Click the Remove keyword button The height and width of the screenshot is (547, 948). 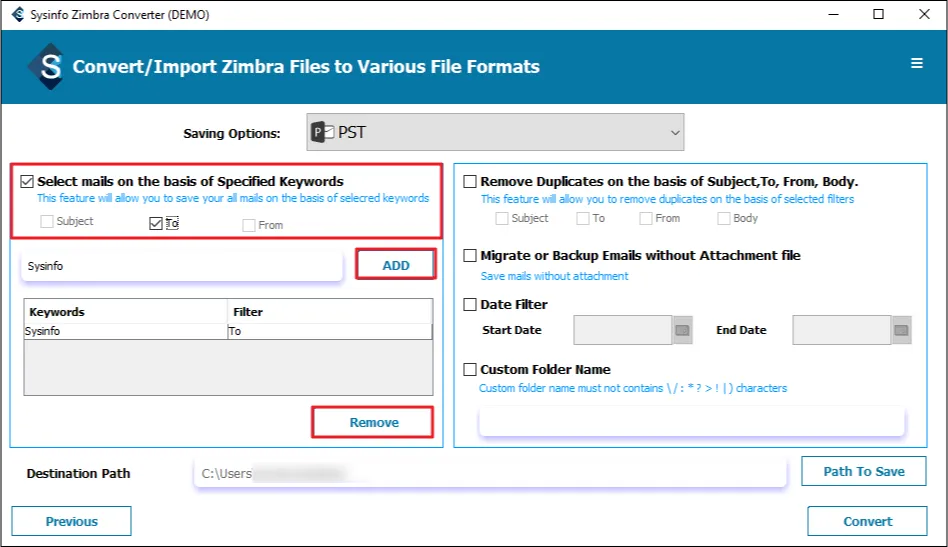(373, 423)
